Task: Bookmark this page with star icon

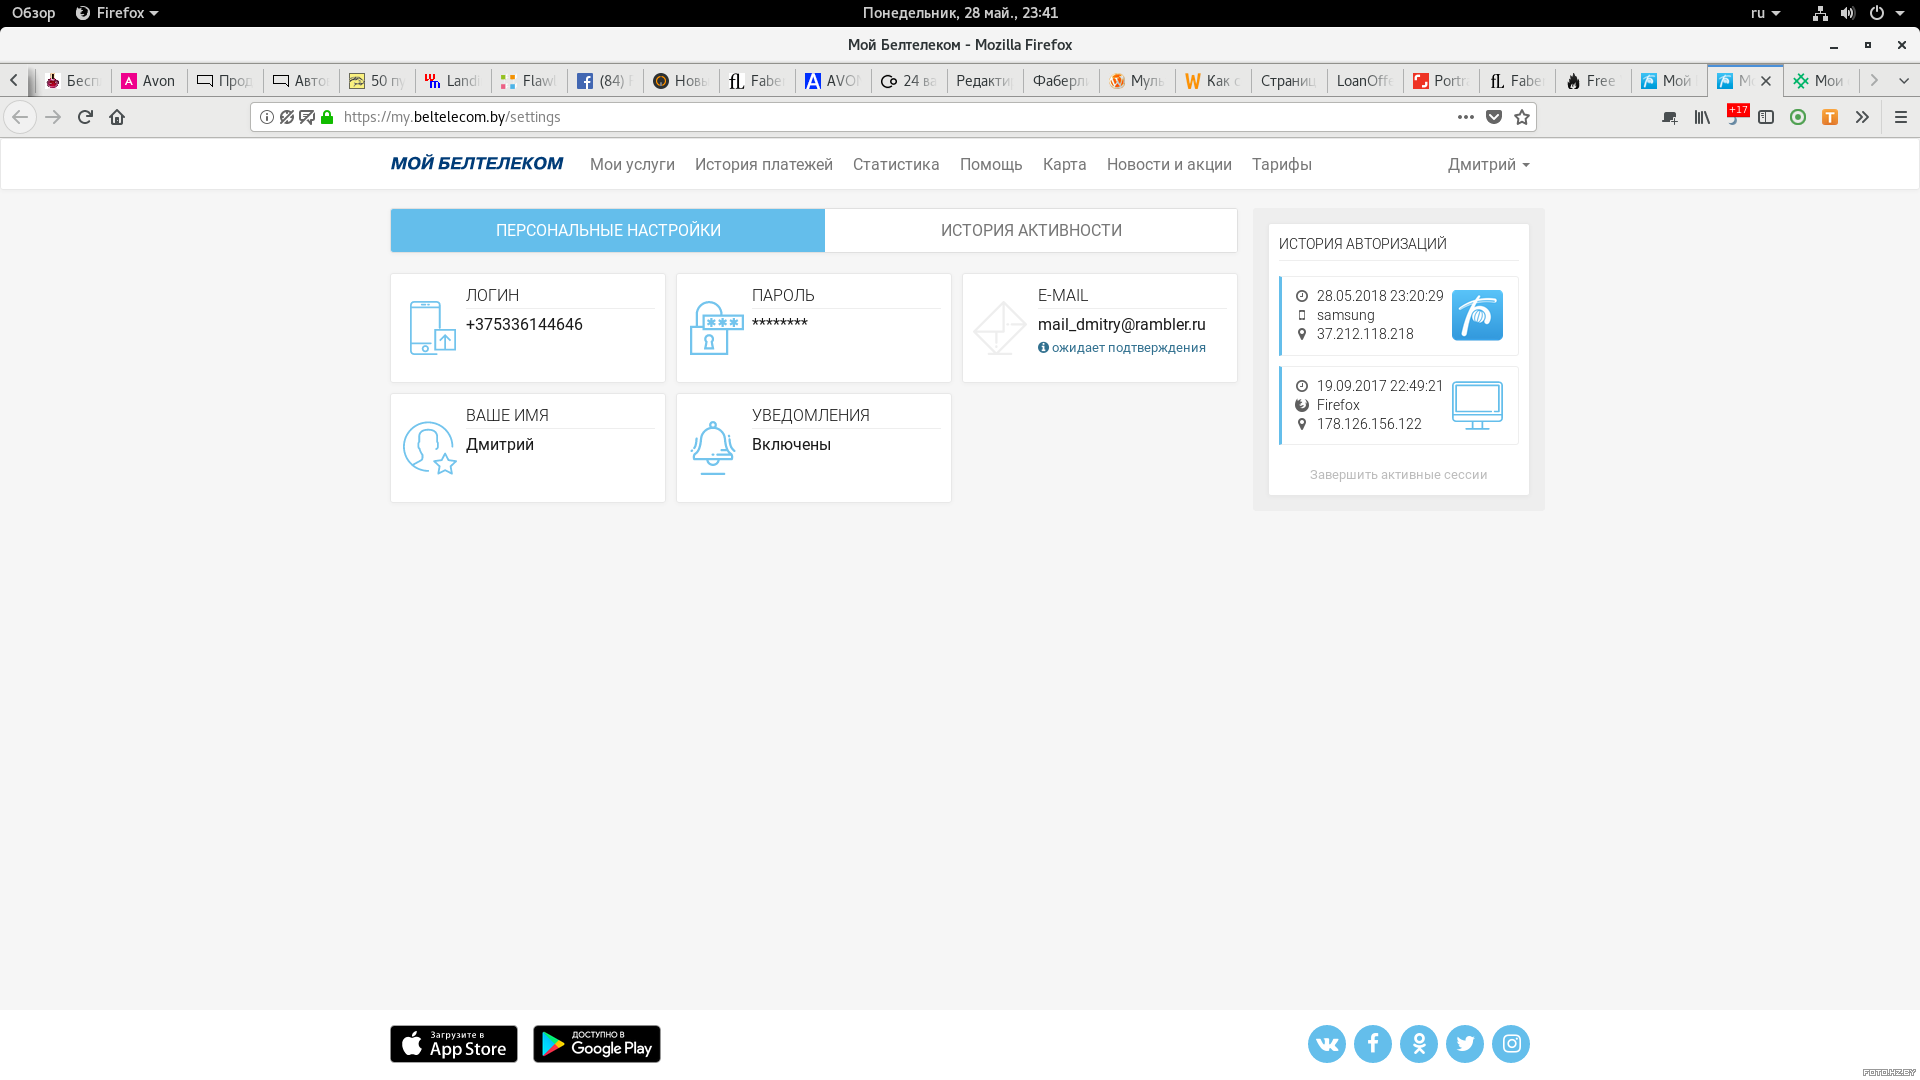Action: point(1522,117)
